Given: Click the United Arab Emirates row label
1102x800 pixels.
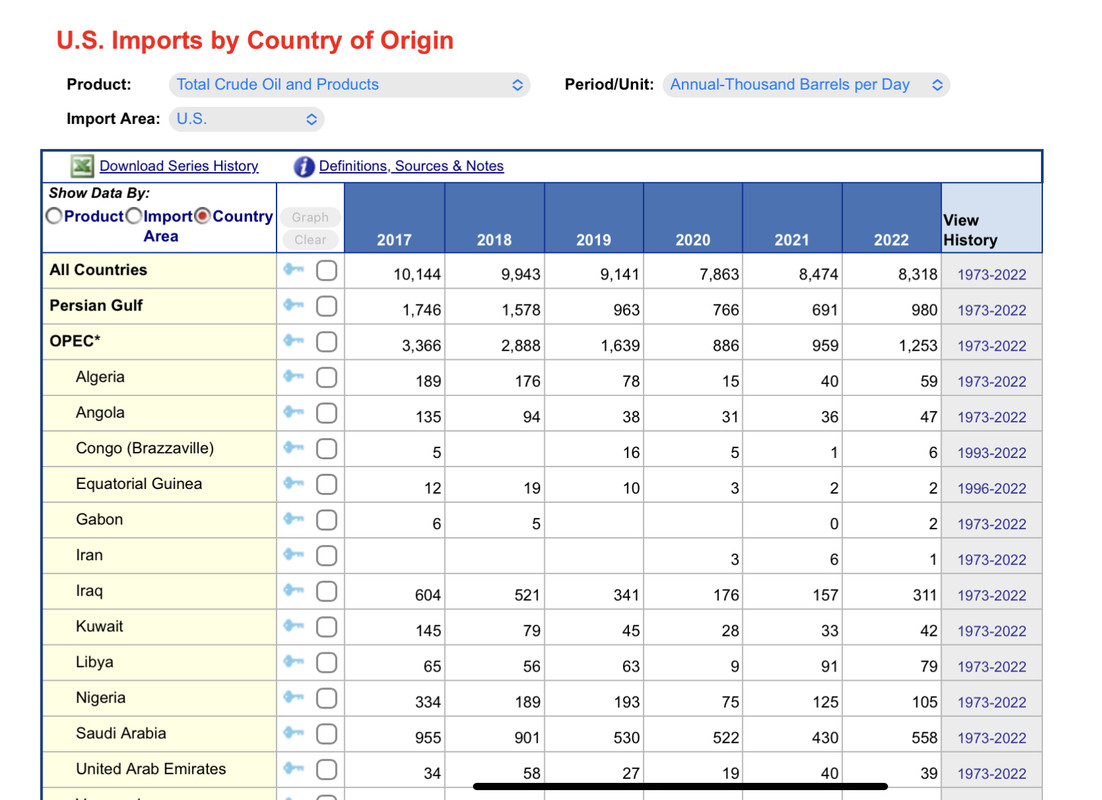Looking at the screenshot, I should [x=151, y=769].
